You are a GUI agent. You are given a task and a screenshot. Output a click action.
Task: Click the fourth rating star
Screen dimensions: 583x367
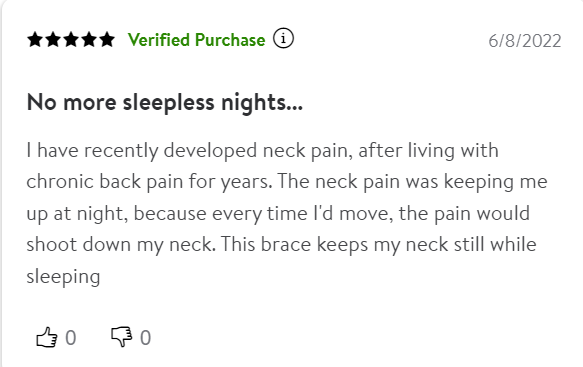pyautogui.click(x=89, y=39)
